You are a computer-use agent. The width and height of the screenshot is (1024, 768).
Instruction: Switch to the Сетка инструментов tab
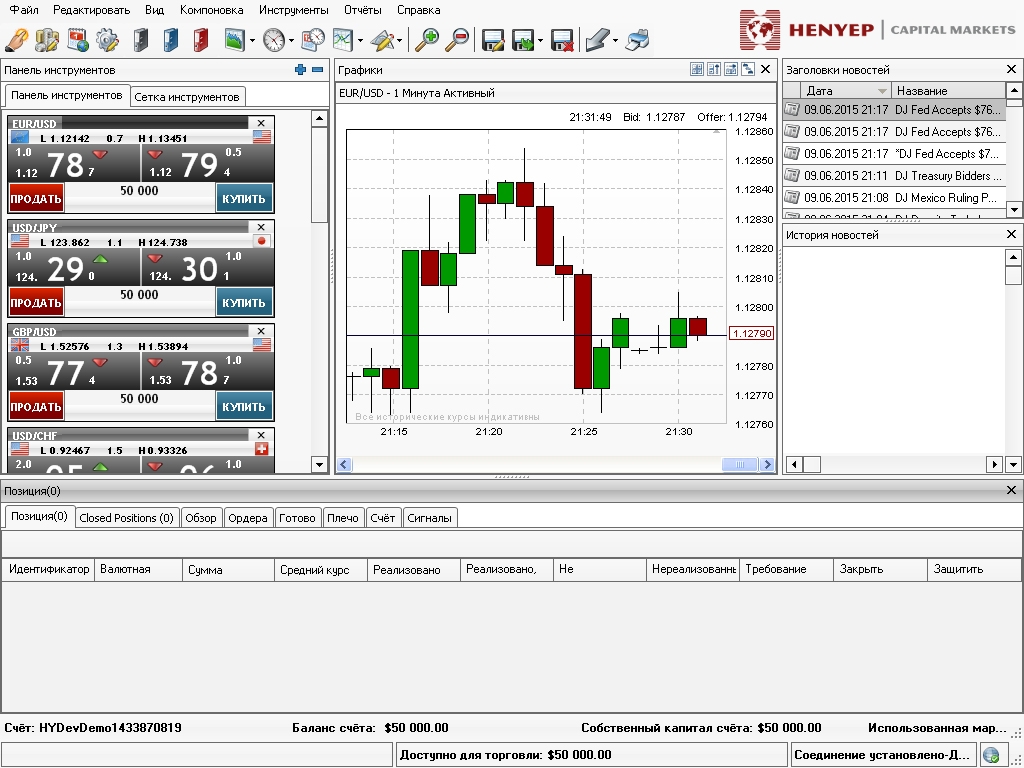click(x=187, y=97)
